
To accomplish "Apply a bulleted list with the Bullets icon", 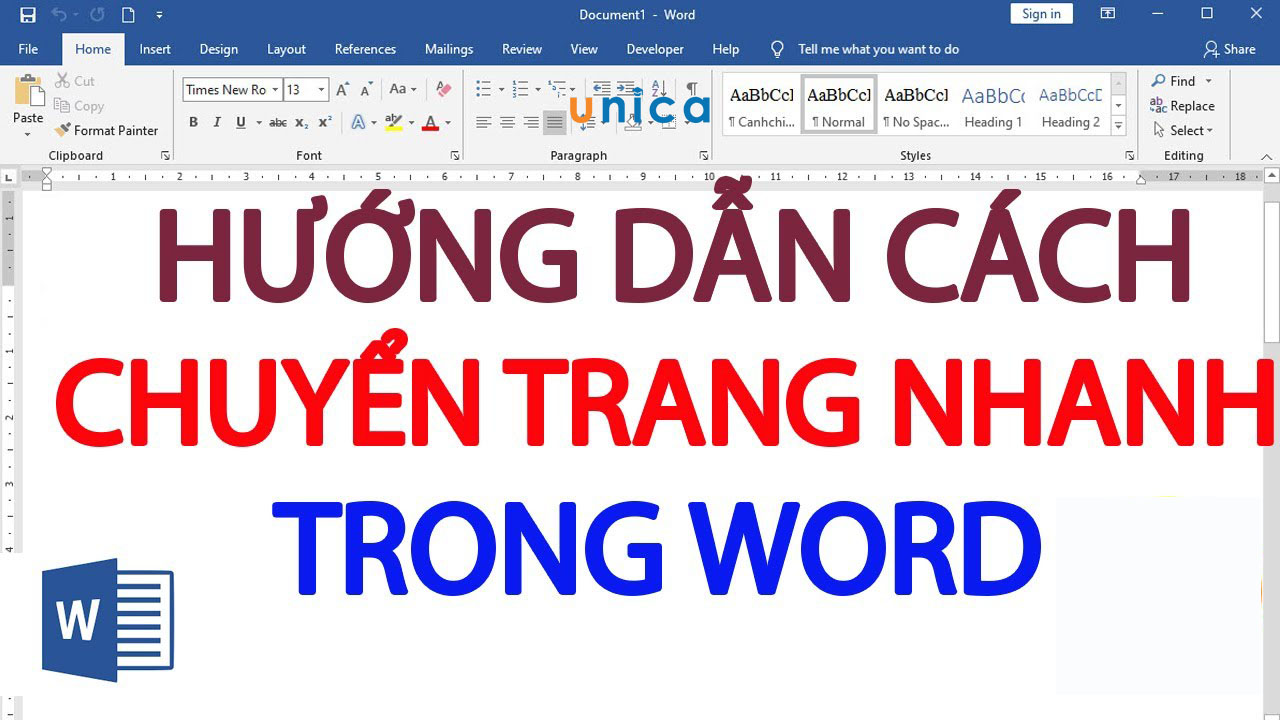I will (483, 89).
